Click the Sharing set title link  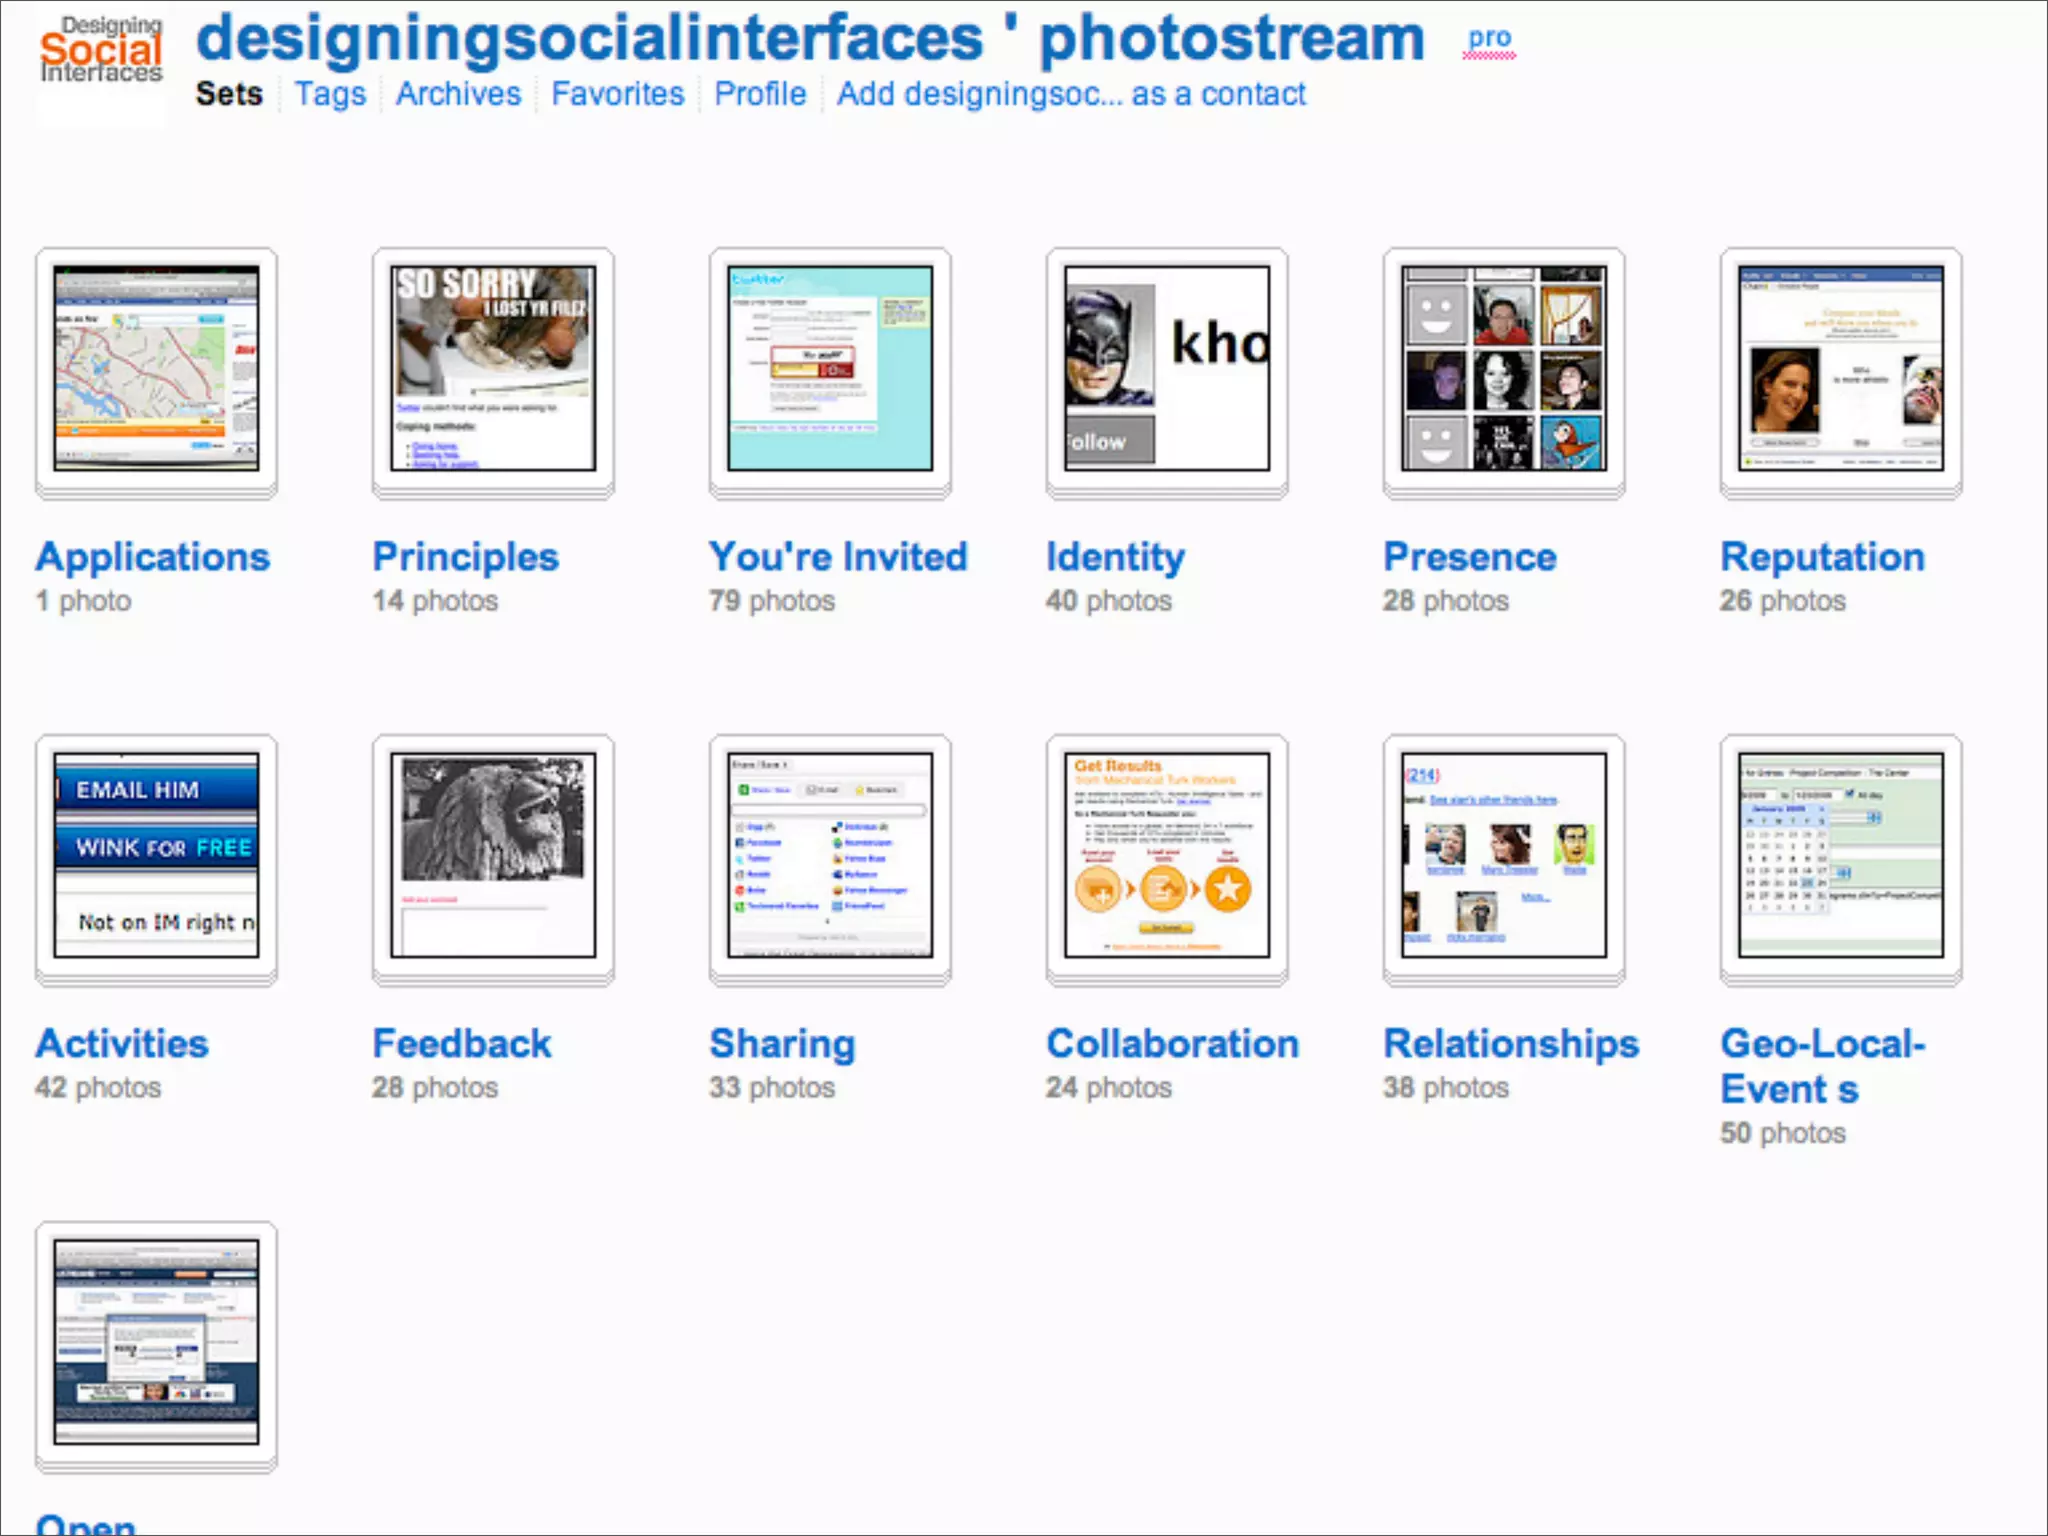click(782, 1044)
